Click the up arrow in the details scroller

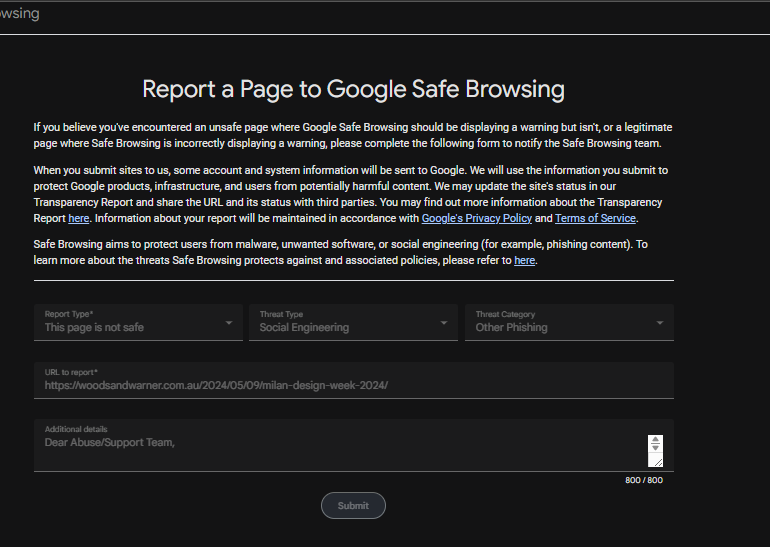[655, 439]
